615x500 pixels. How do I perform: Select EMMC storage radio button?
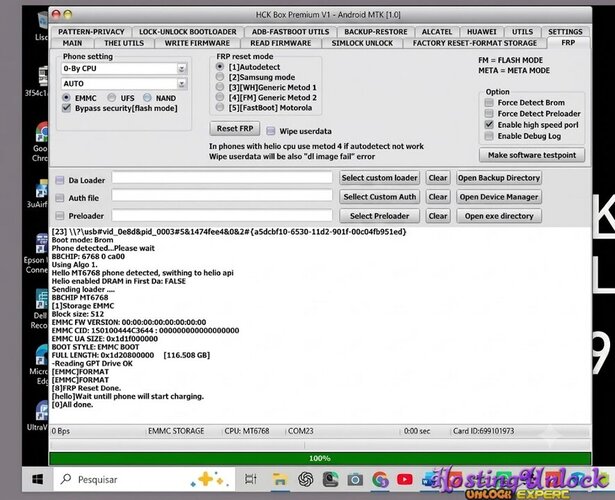[x=66, y=98]
